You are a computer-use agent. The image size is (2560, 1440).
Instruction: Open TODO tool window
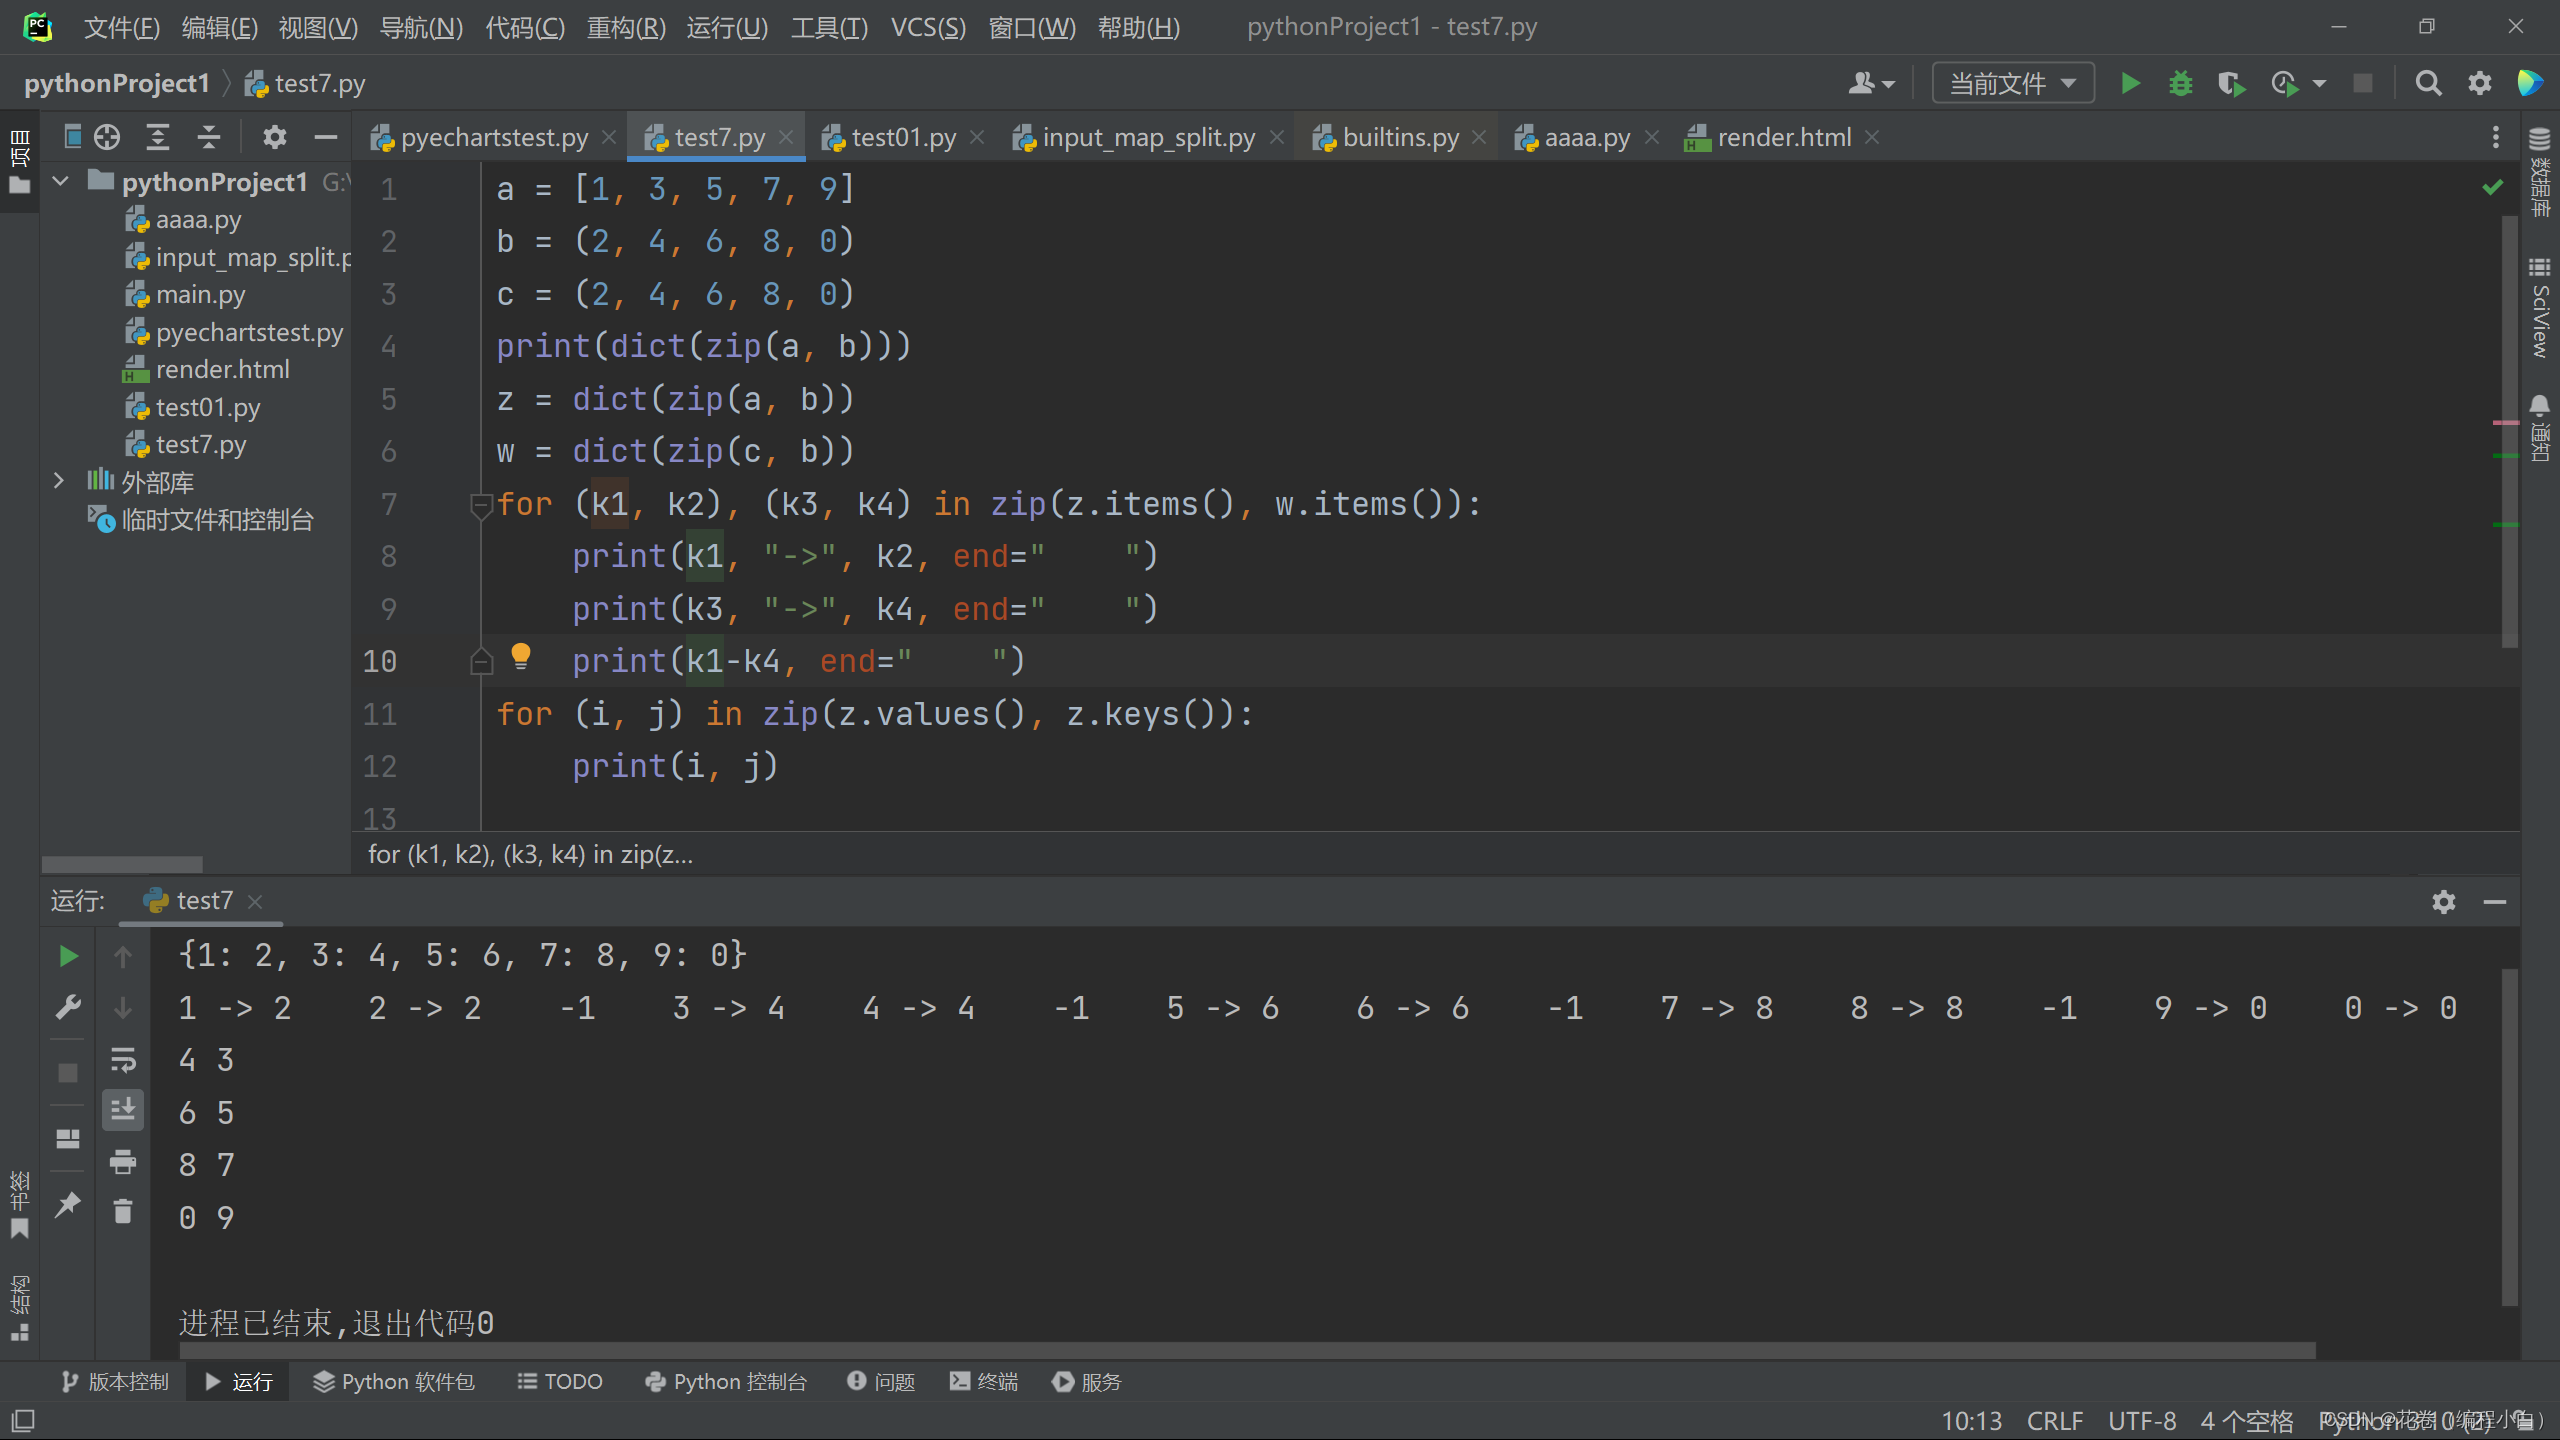pos(560,1382)
